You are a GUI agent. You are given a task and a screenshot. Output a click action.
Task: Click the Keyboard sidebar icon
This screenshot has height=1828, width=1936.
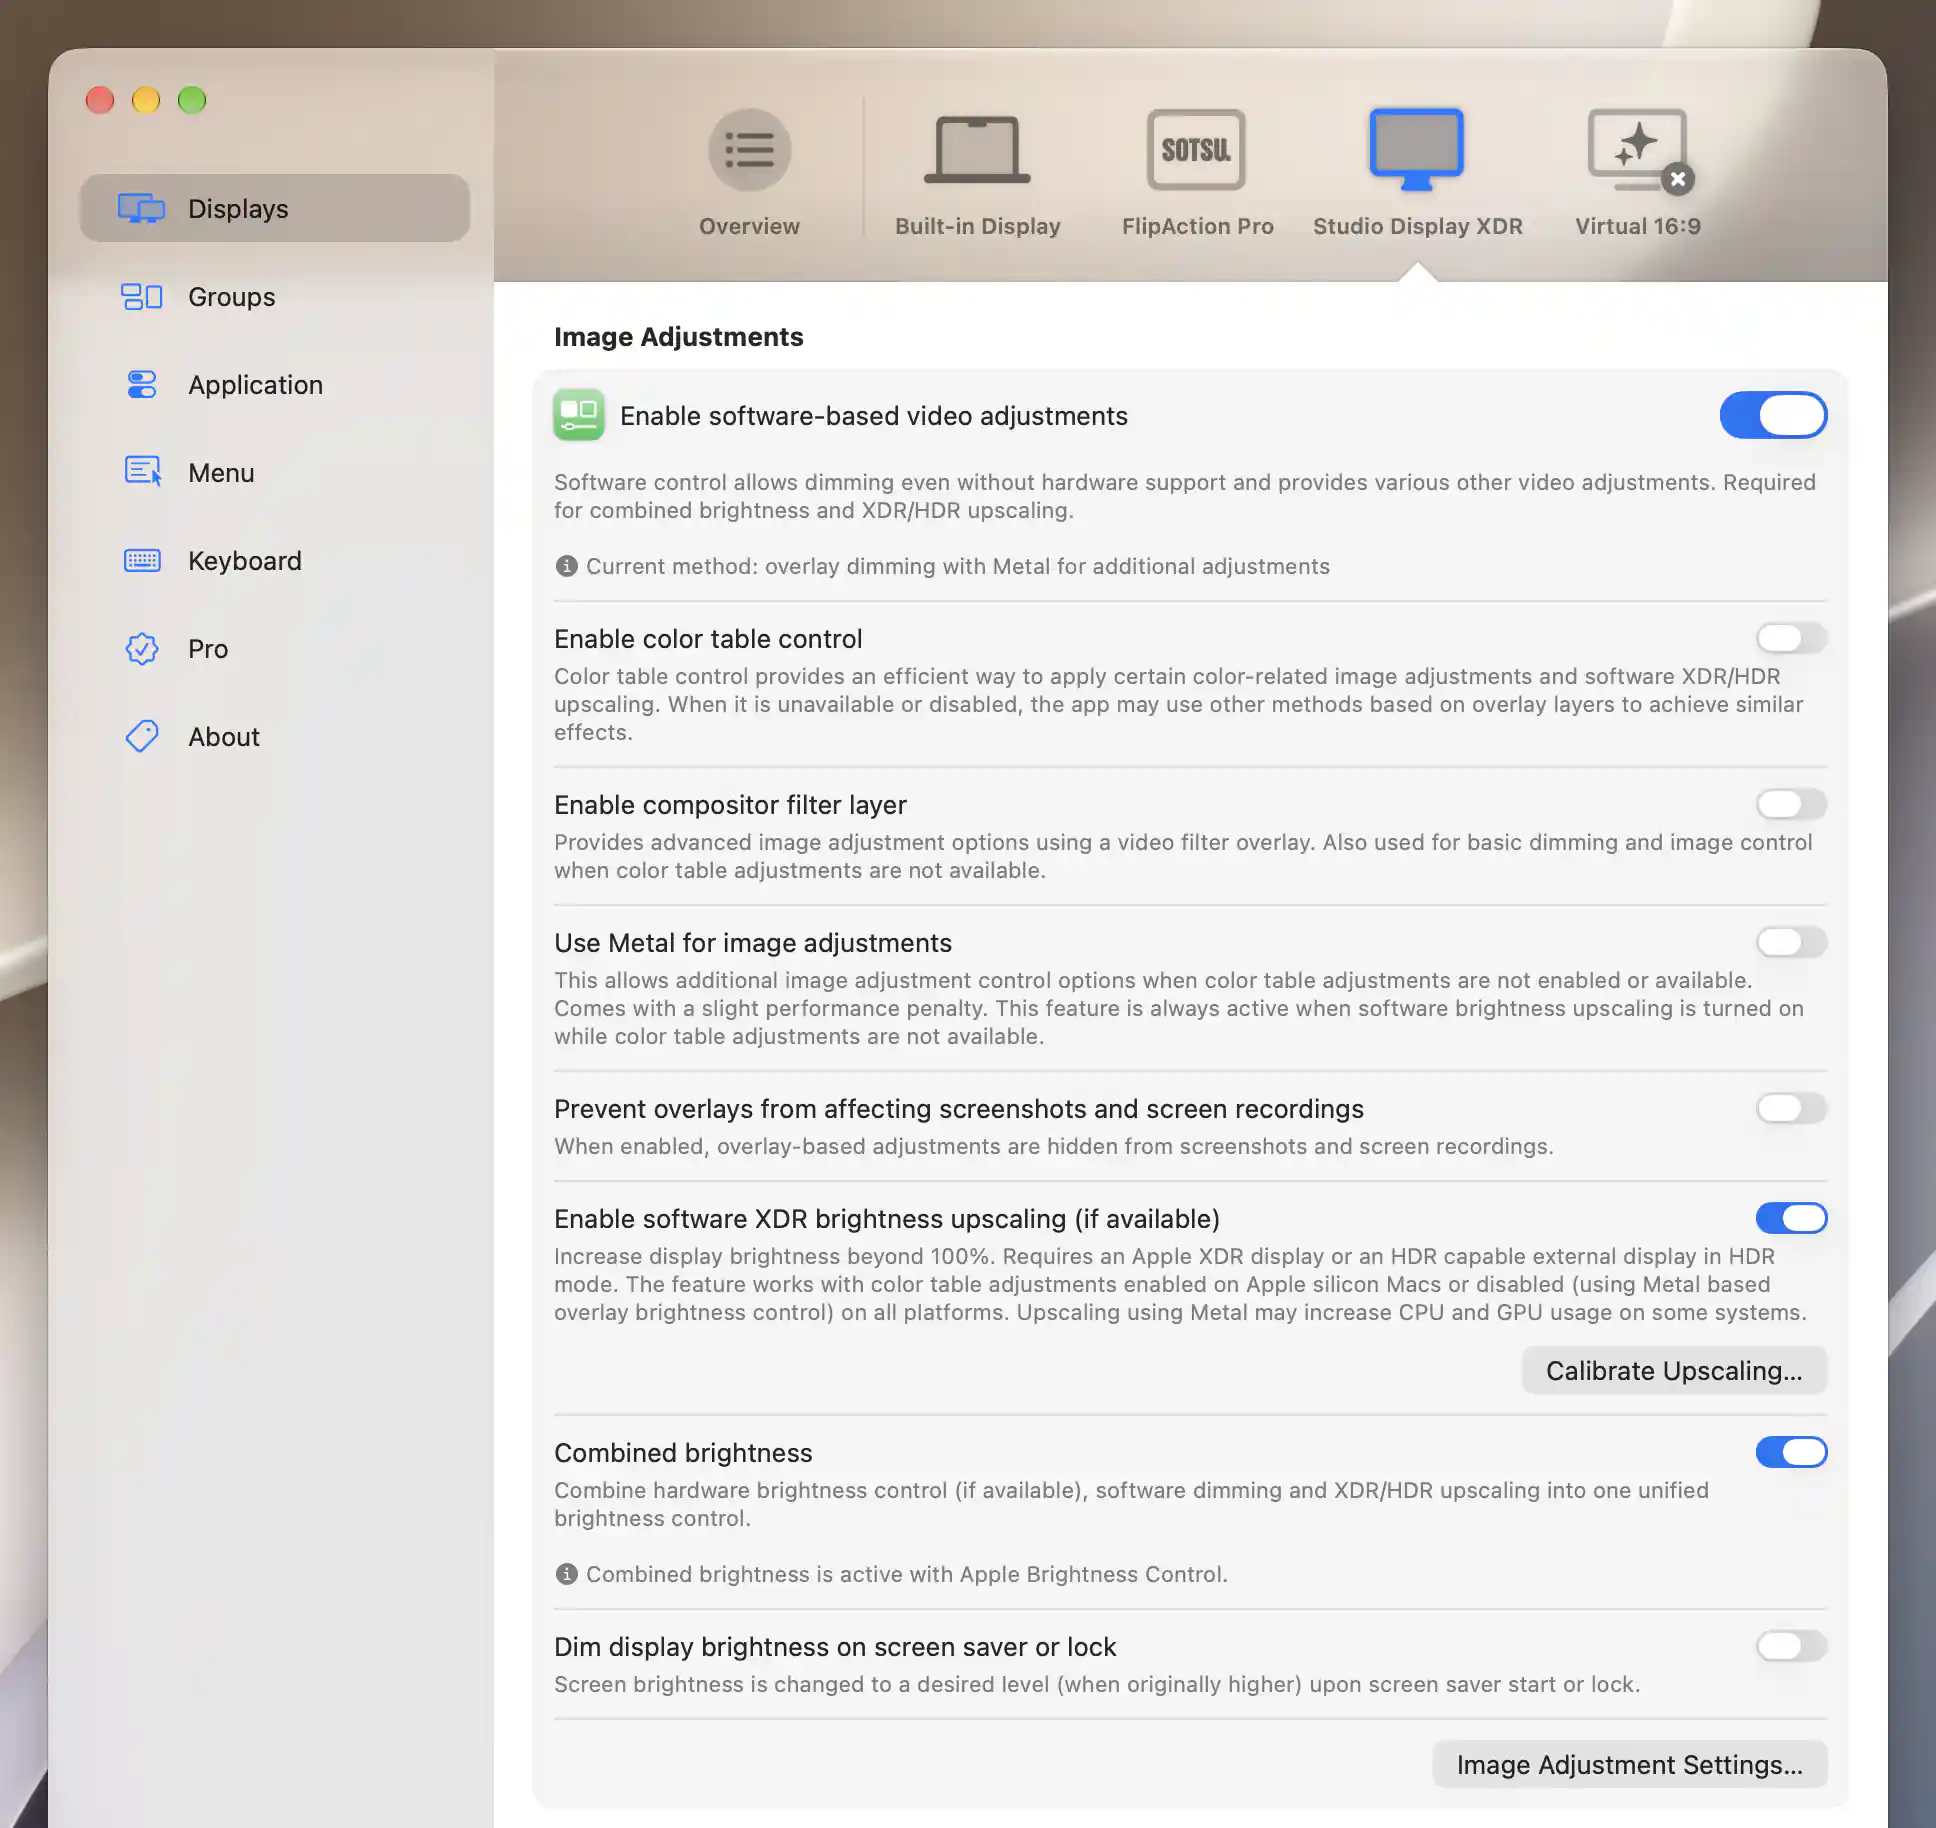coord(141,560)
